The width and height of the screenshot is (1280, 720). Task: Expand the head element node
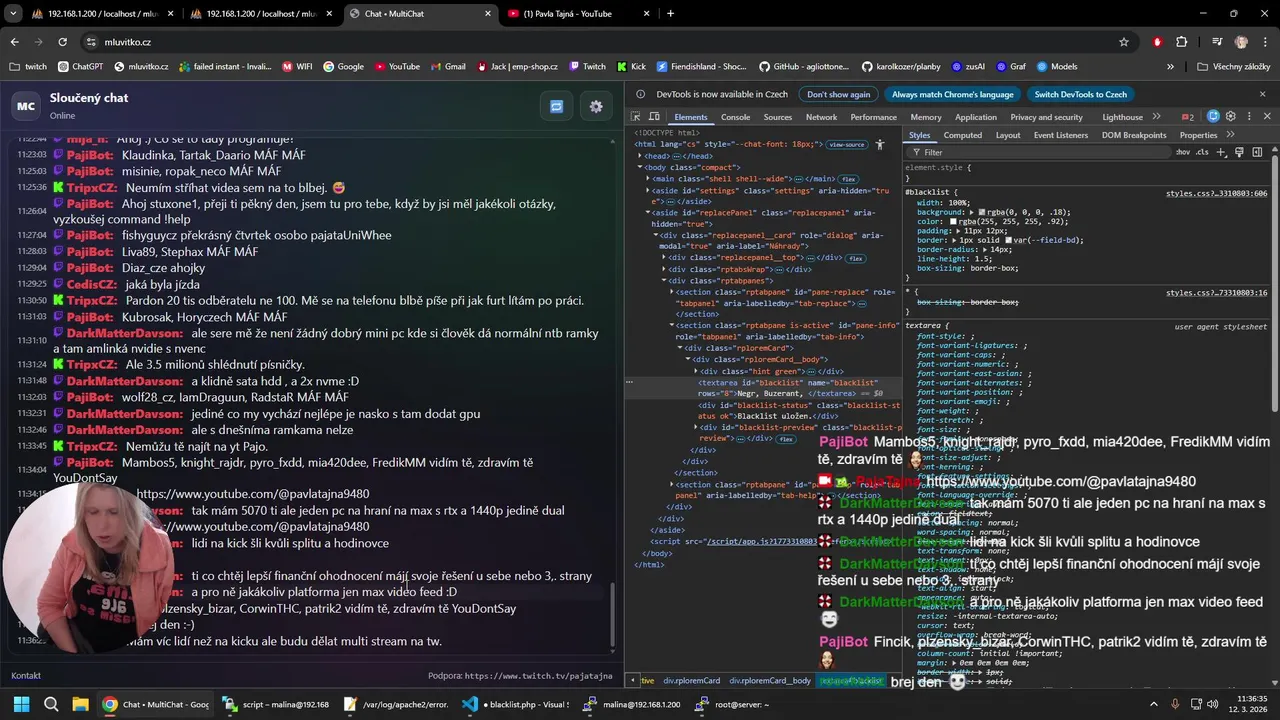pyautogui.click(x=641, y=156)
